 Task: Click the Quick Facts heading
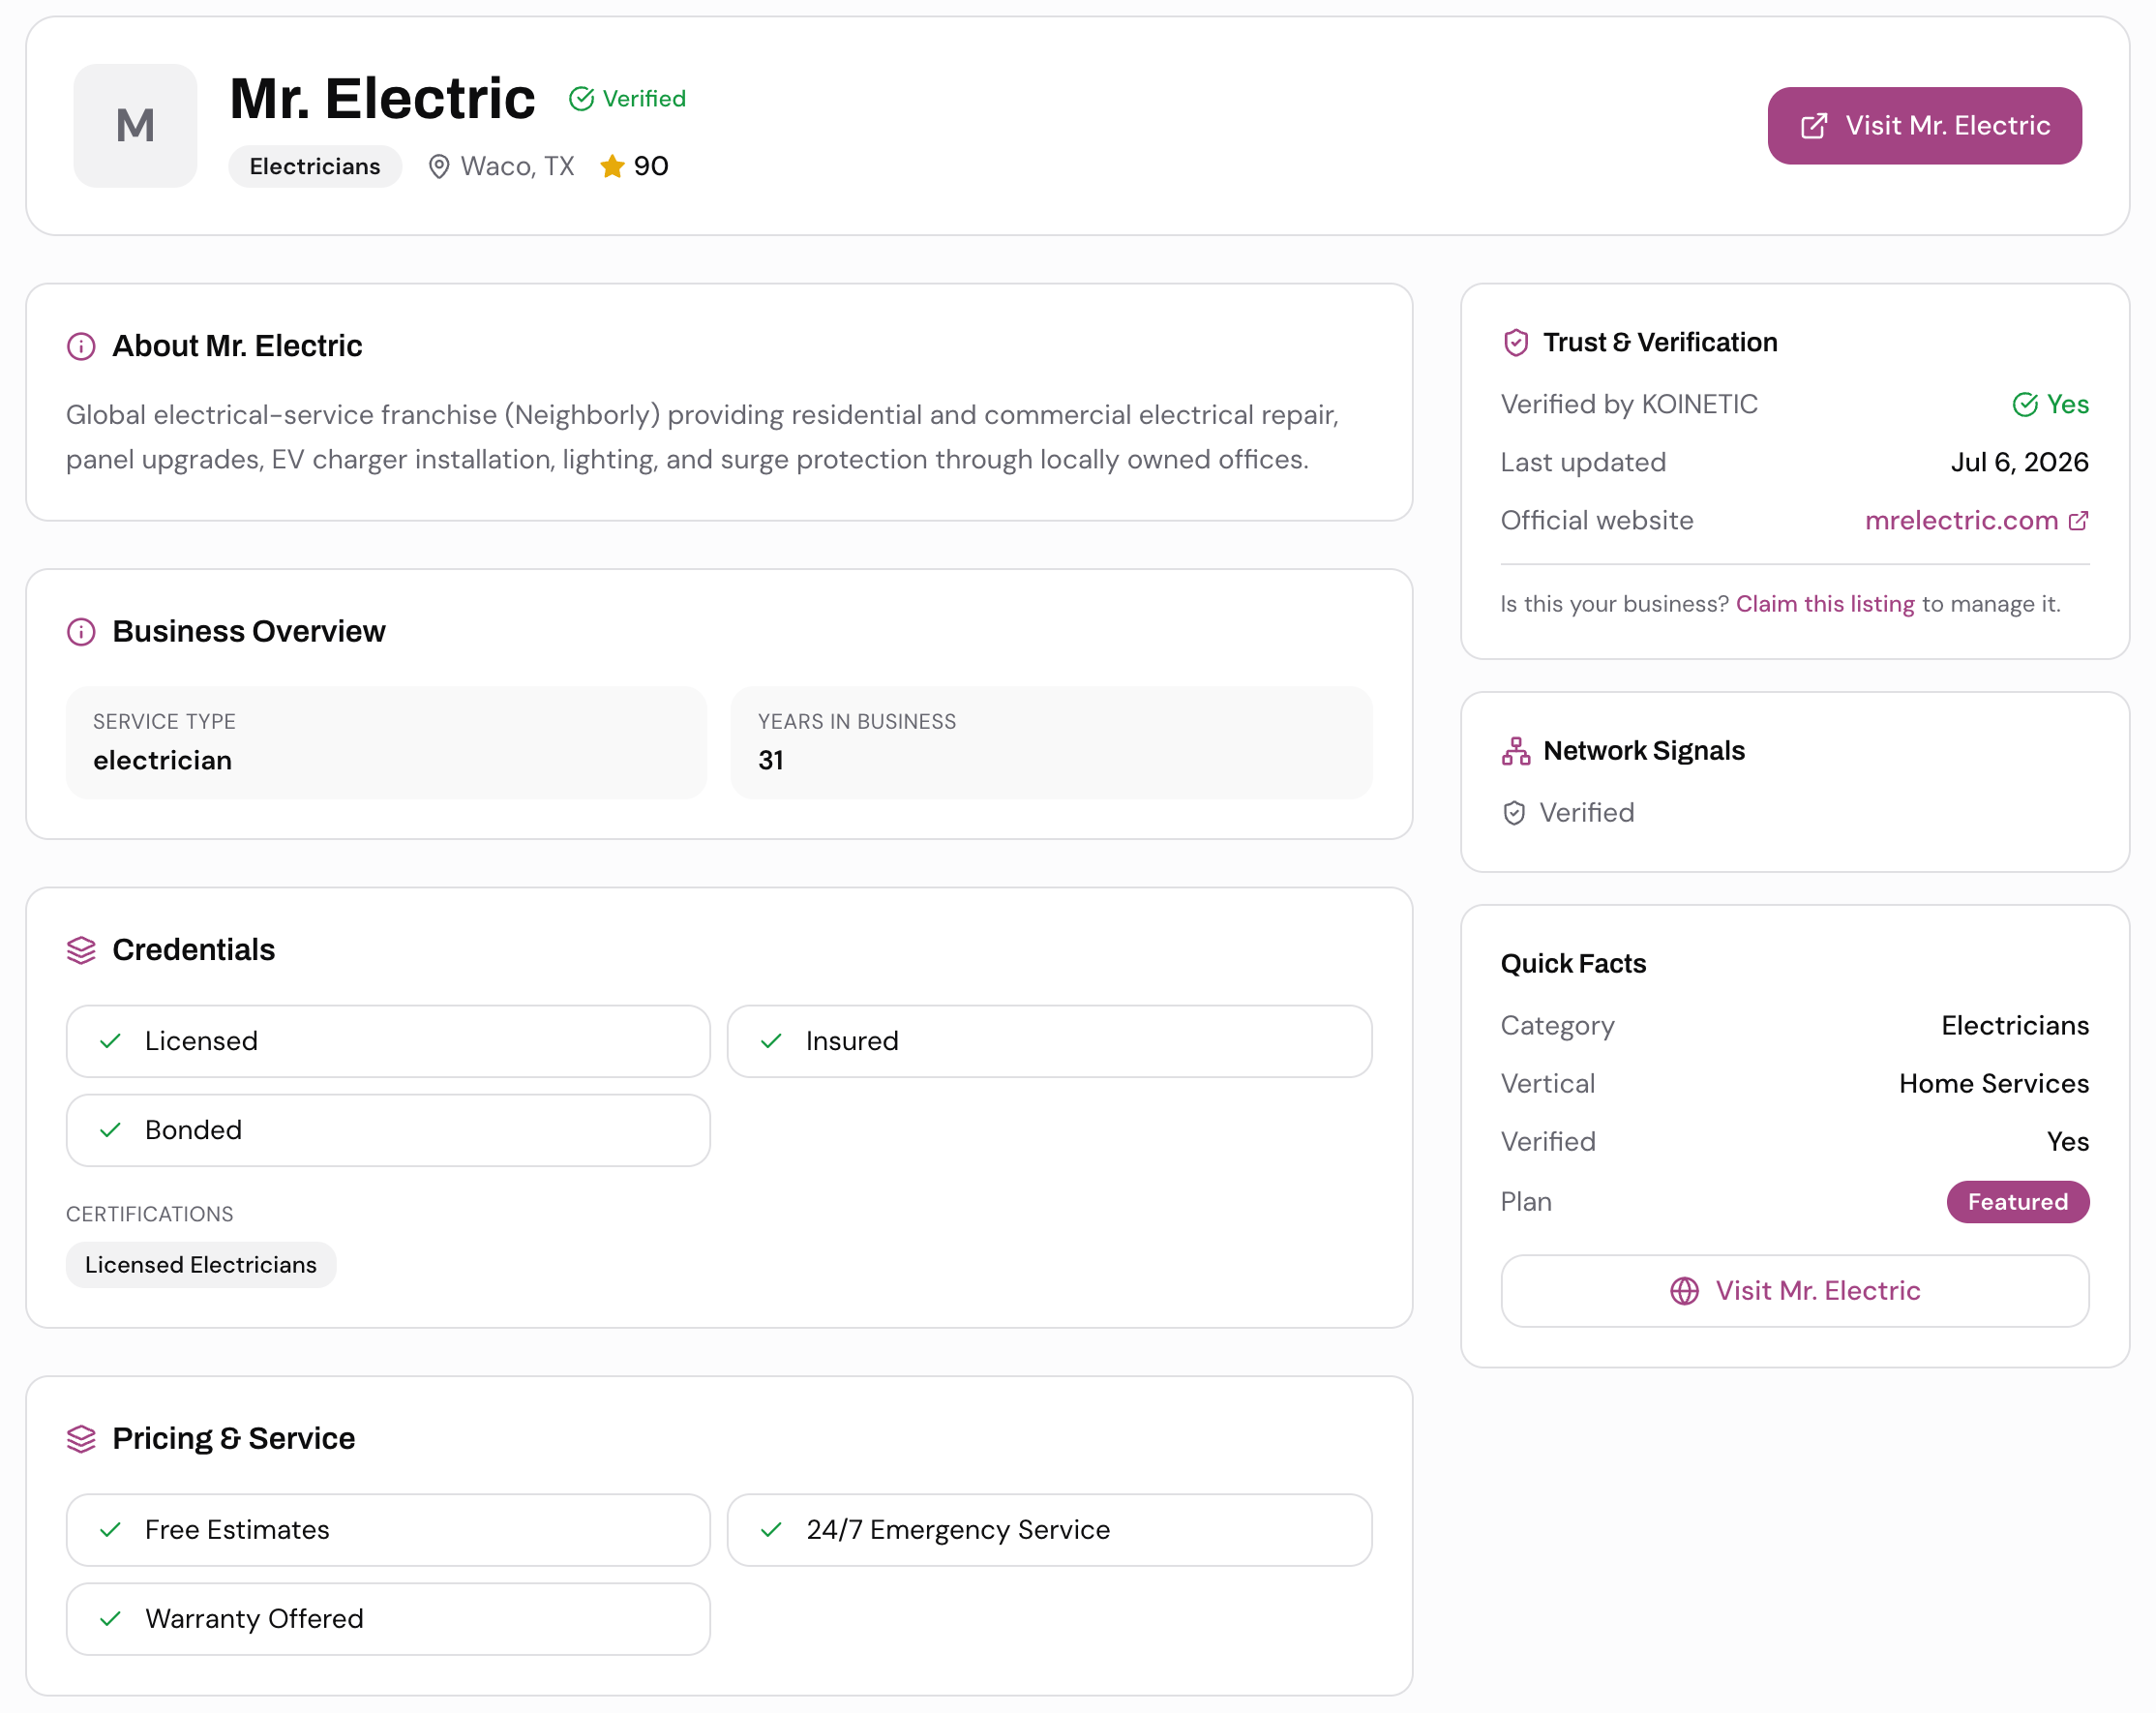click(1573, 964)
